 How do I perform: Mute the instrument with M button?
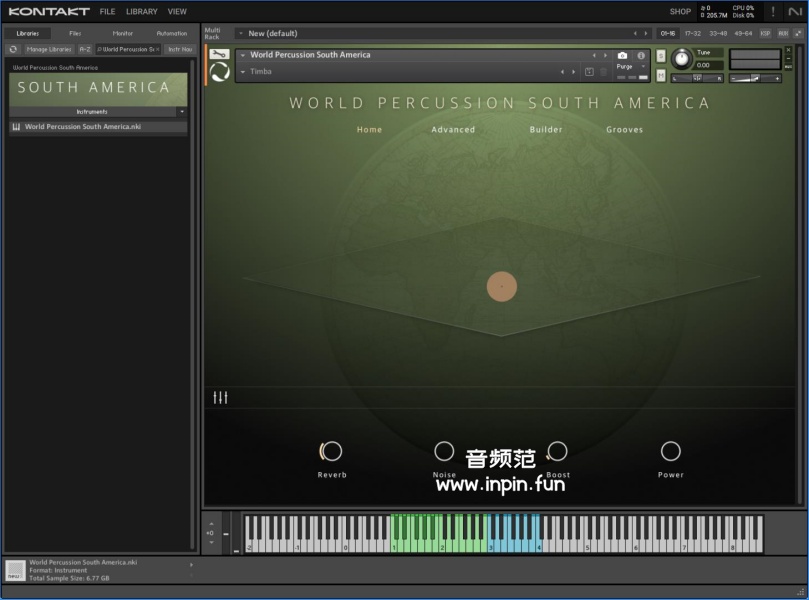pyautogui.click(x=661, y=74)
